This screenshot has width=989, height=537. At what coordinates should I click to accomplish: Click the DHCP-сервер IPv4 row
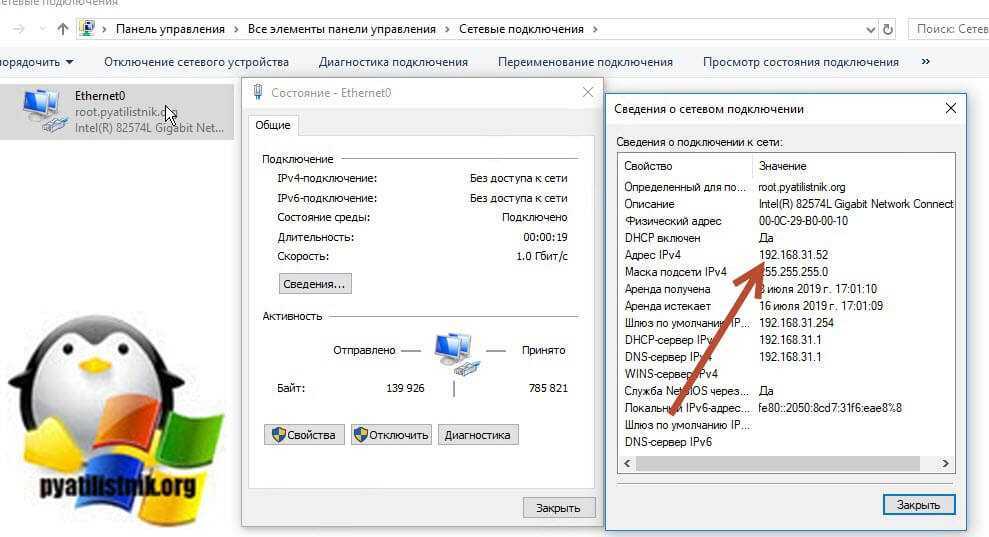click(x=787, y=340)
